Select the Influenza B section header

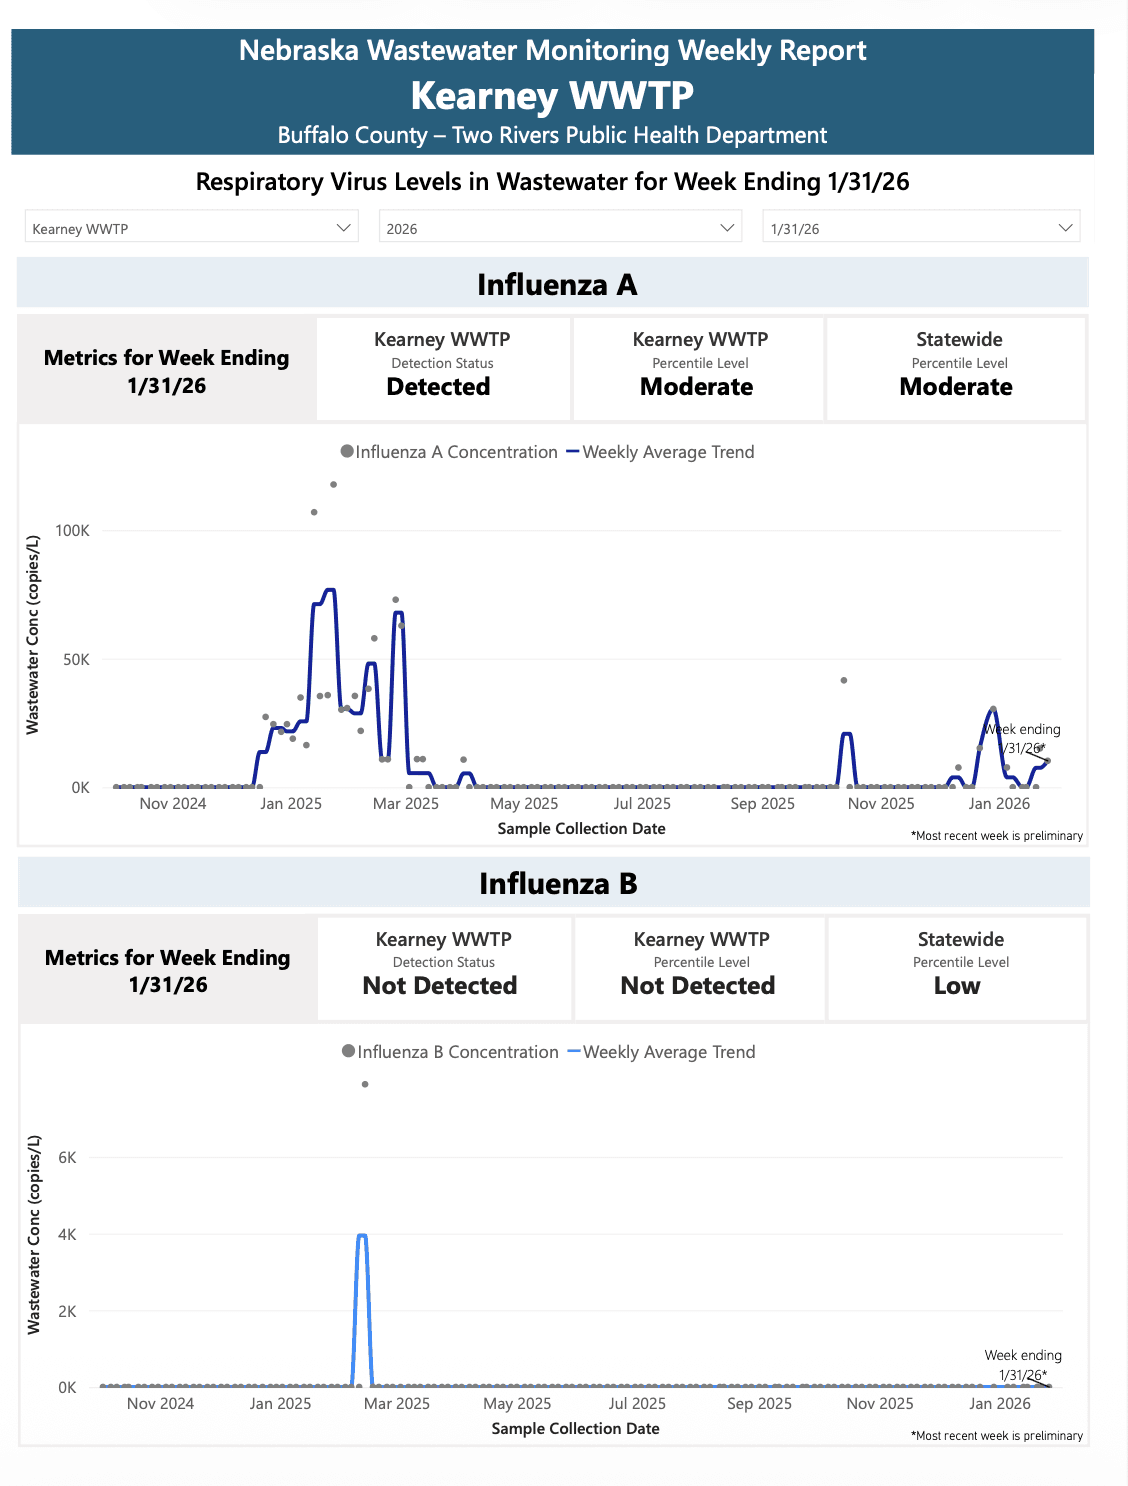(557, 884)
